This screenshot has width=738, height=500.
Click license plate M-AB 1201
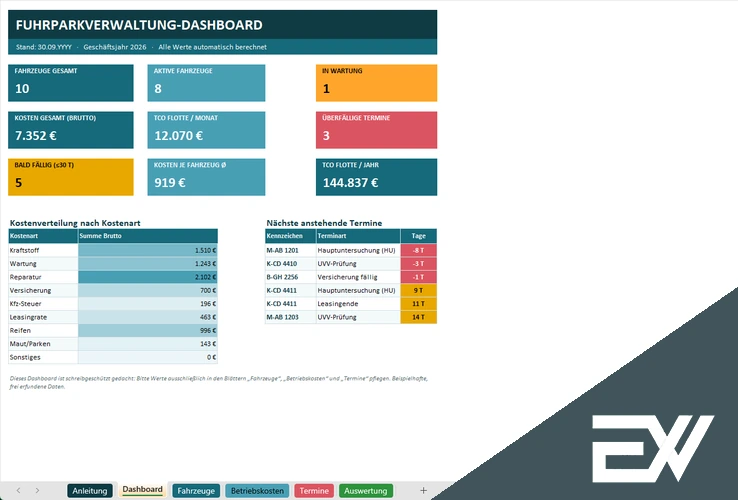coord(282,250)
